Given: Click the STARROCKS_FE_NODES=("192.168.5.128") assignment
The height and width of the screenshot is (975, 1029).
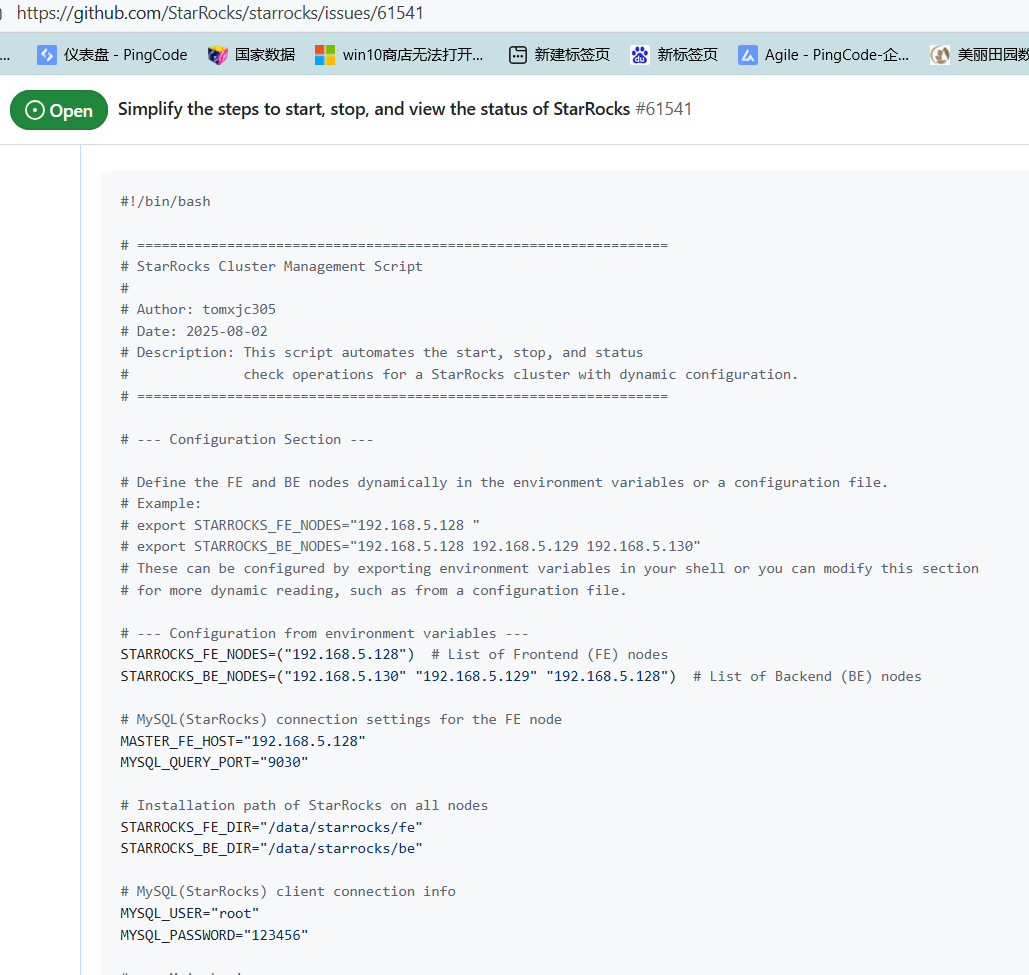Looking at the screenshot, I should click(x=267, y=654).
